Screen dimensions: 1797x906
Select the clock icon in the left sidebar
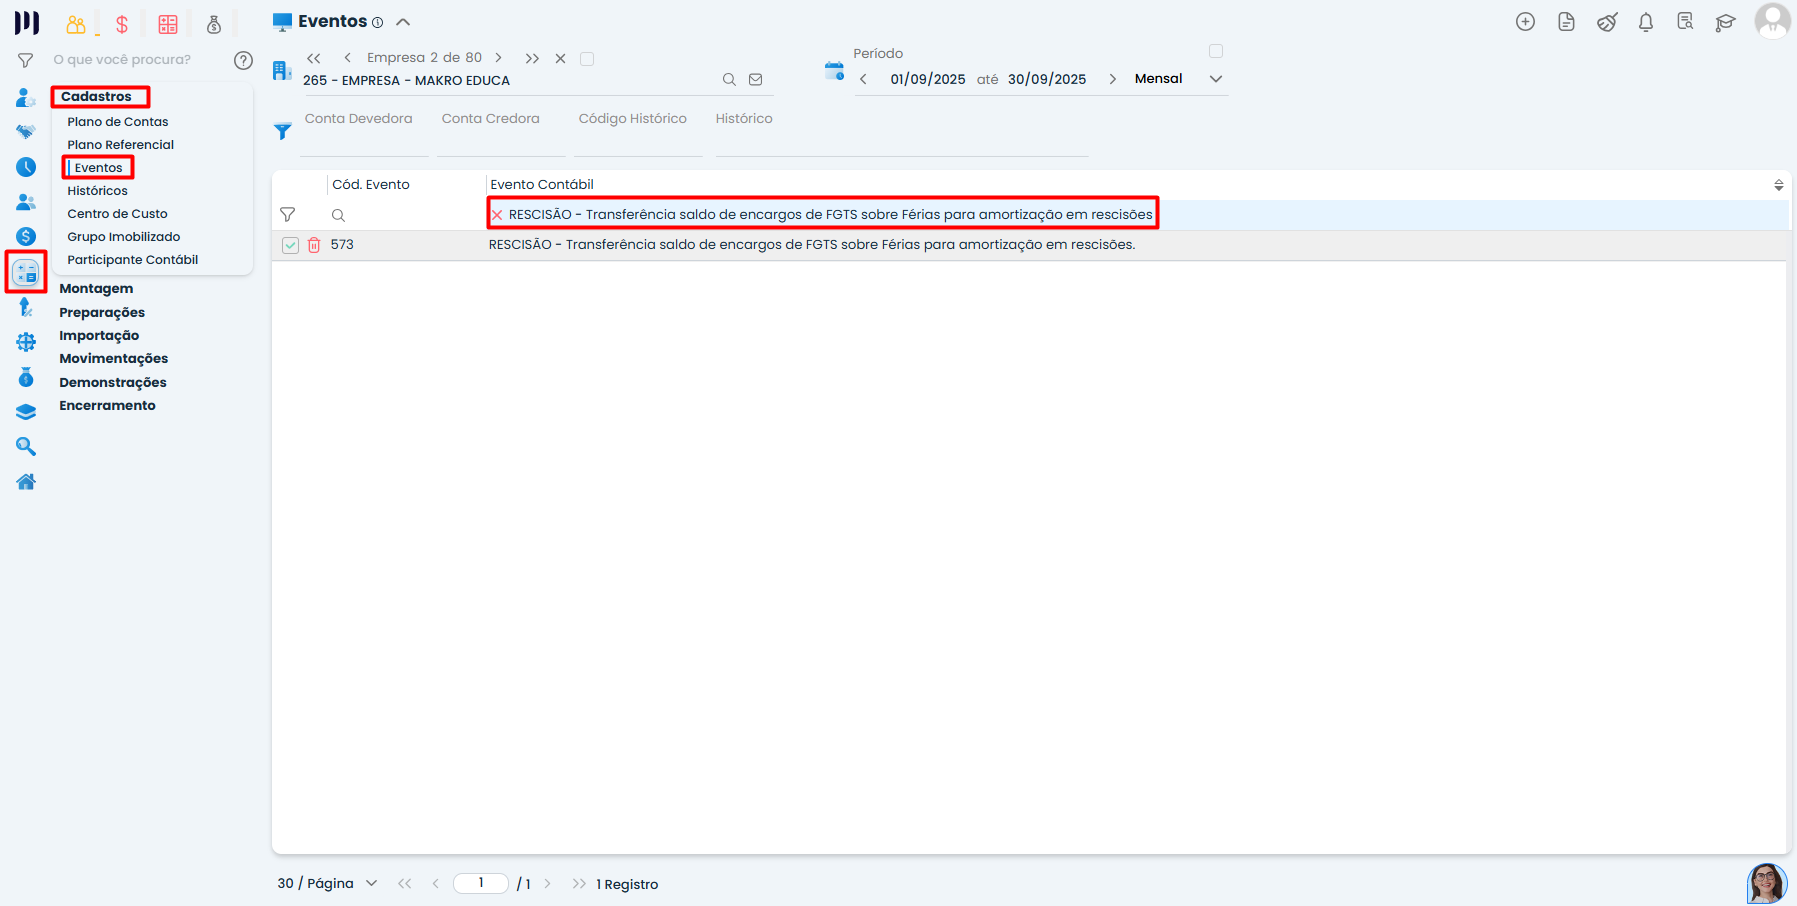pyautogui.click(x=26, y=167)
